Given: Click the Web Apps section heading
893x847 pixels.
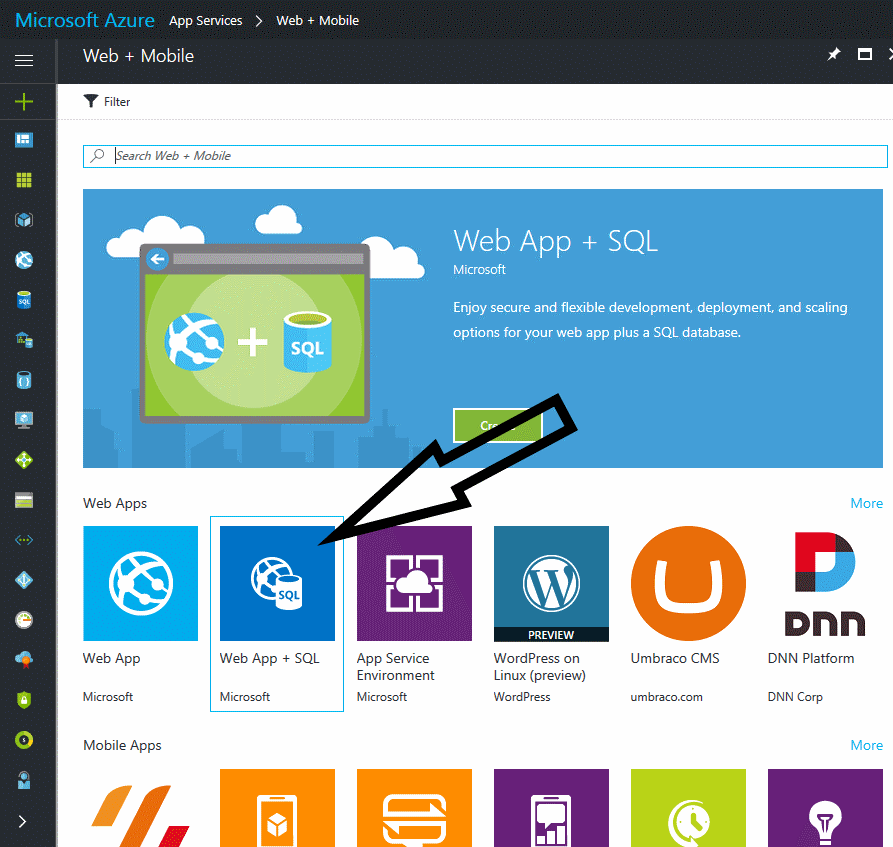Looking at the screenshot, I should coord(115,504).
